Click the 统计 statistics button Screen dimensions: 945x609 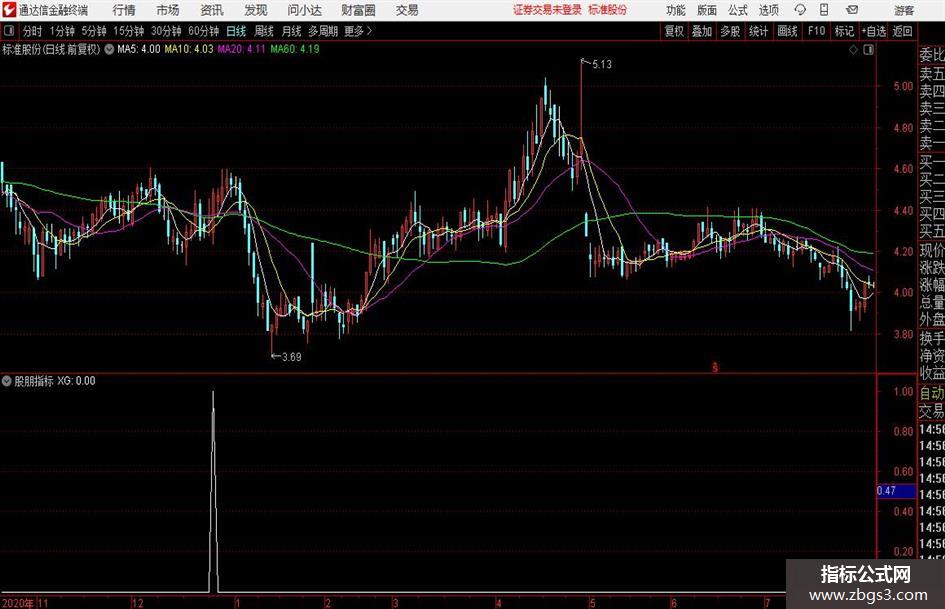tap(759, 31)
